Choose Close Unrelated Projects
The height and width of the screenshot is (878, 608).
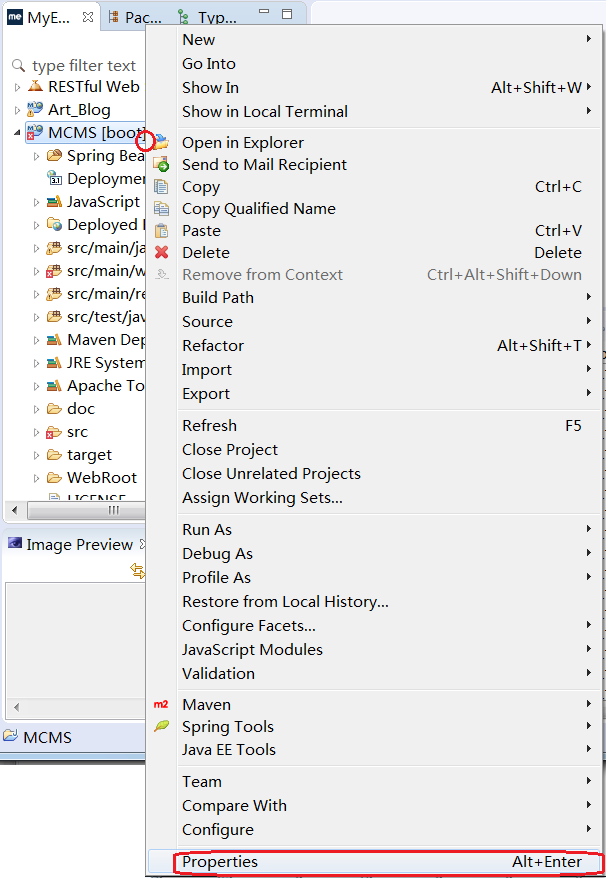point(376,474)
